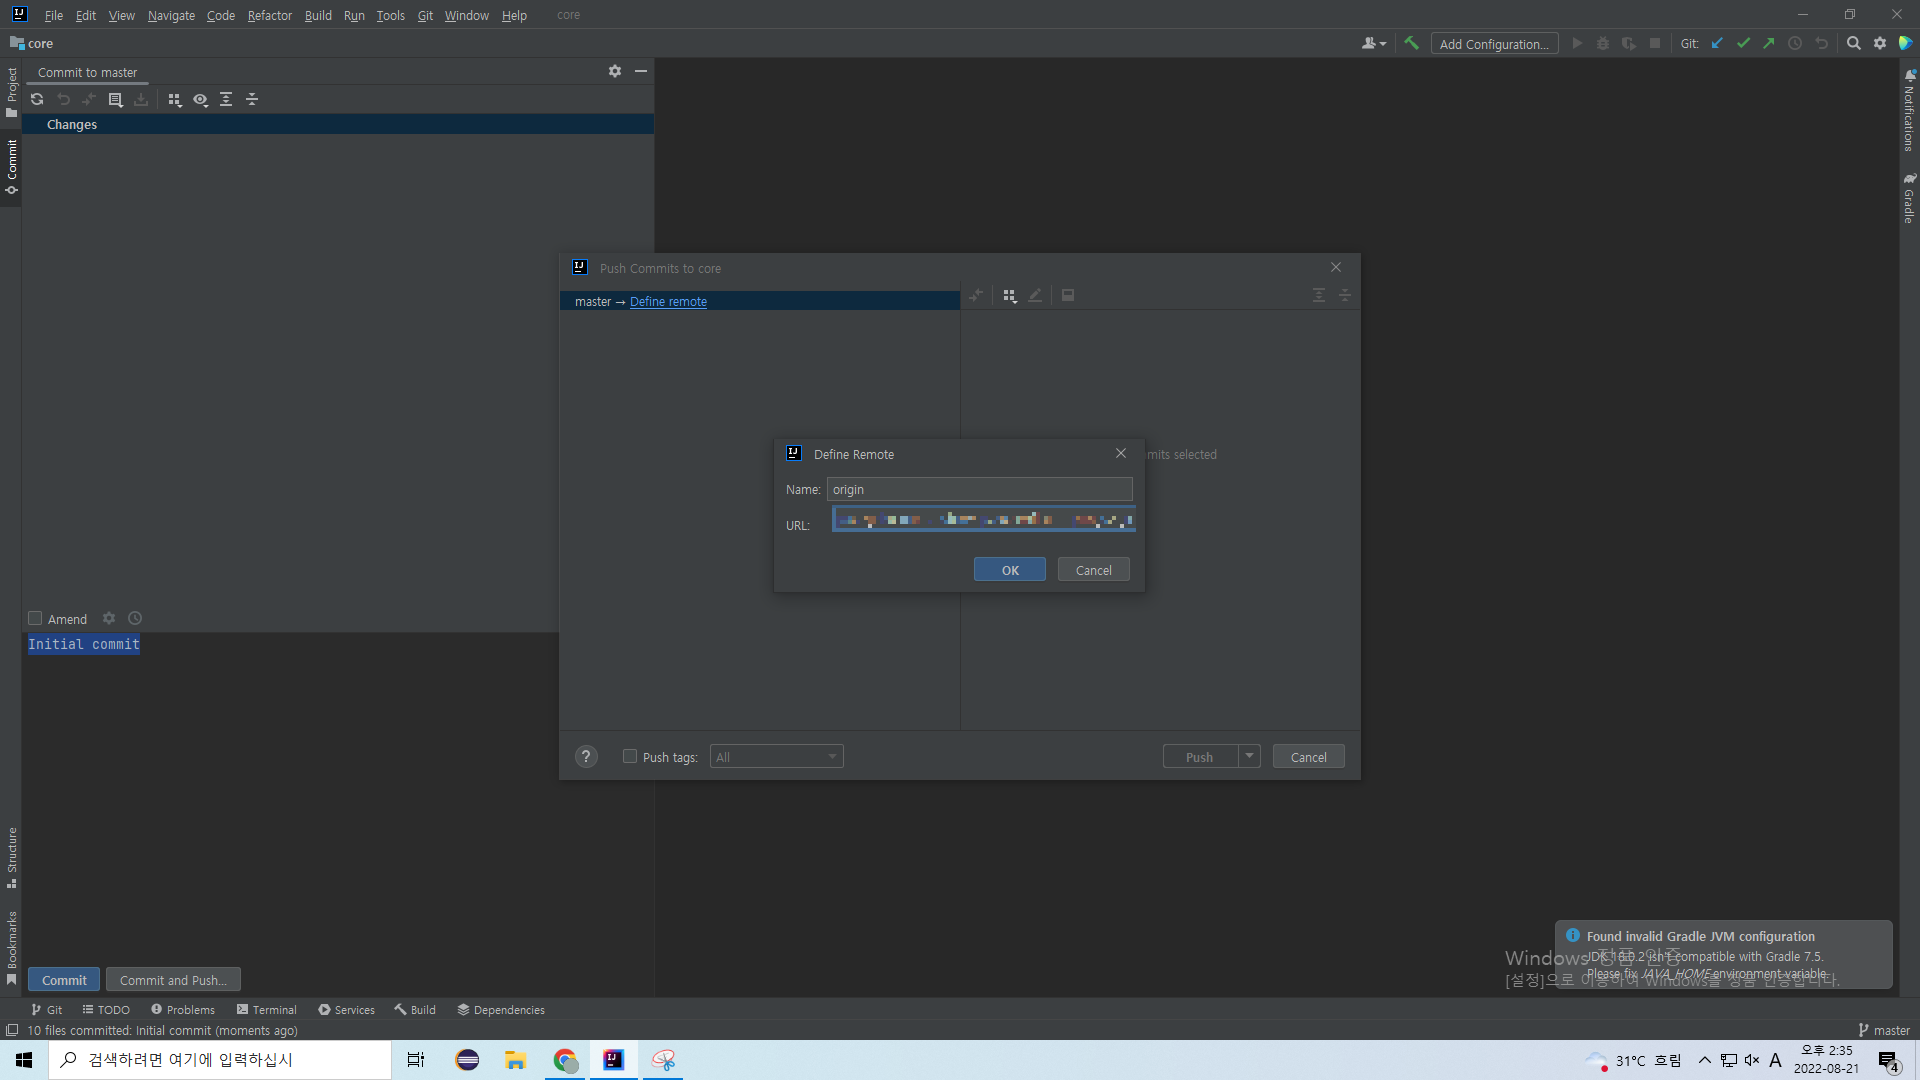Open the Add Configuration selector
This screenshot has width=1920, height=1080.
click(x=1494, y=44)
